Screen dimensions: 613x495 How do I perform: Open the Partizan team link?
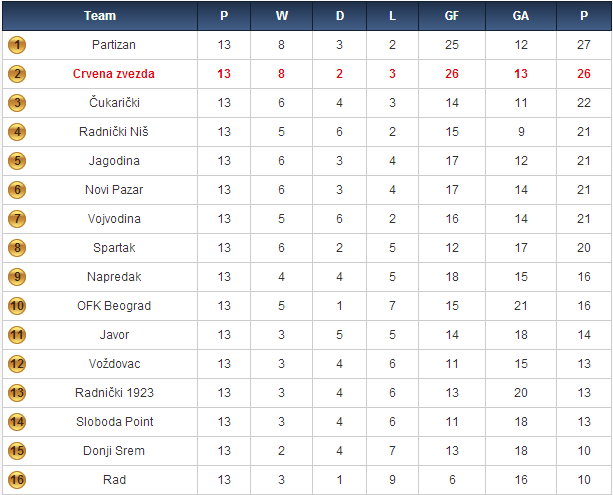[114, 45]
